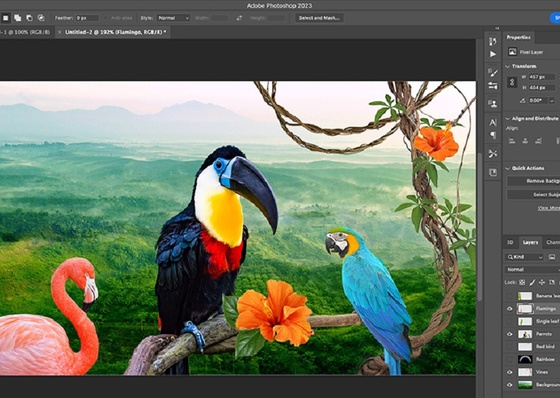This screenshot has height=398, width=560.
Task: Select the Layers tab
Action: [x=530, y=243]
